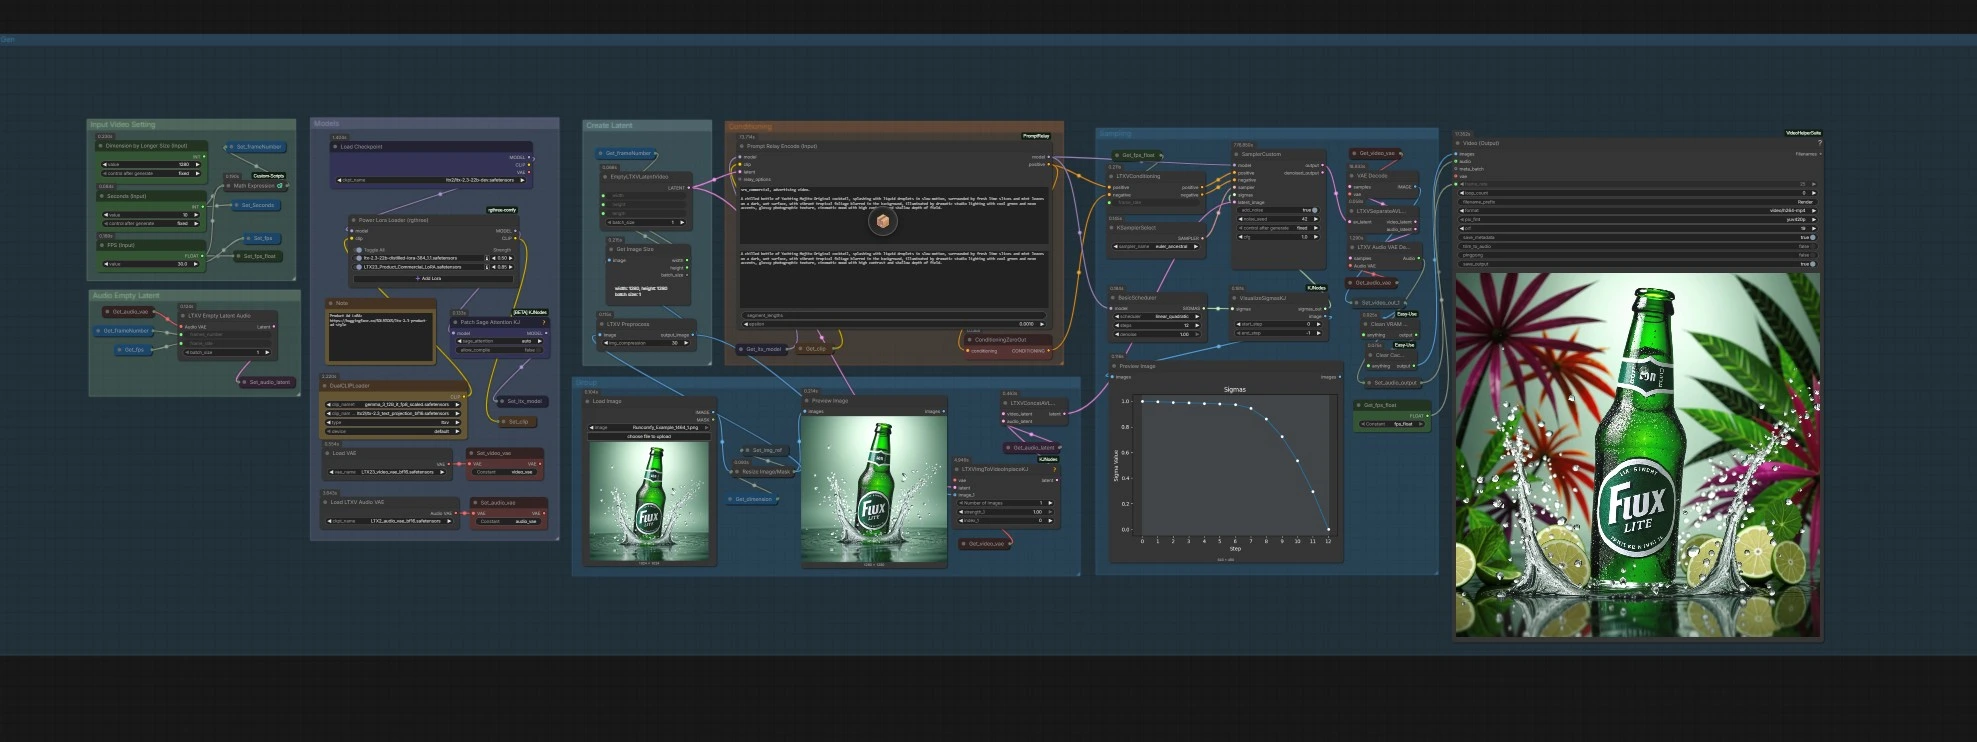This screenshot has width=1977, height=742.
Task: Open the type dropdown in DualCLIPLoader
Action: coord(393,422)
